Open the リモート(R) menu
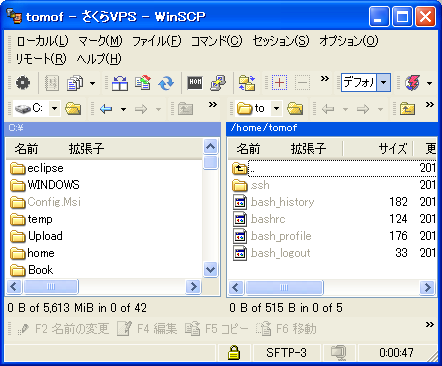The width and height of the screenshot is (442, 366). (x=41, y=59)
